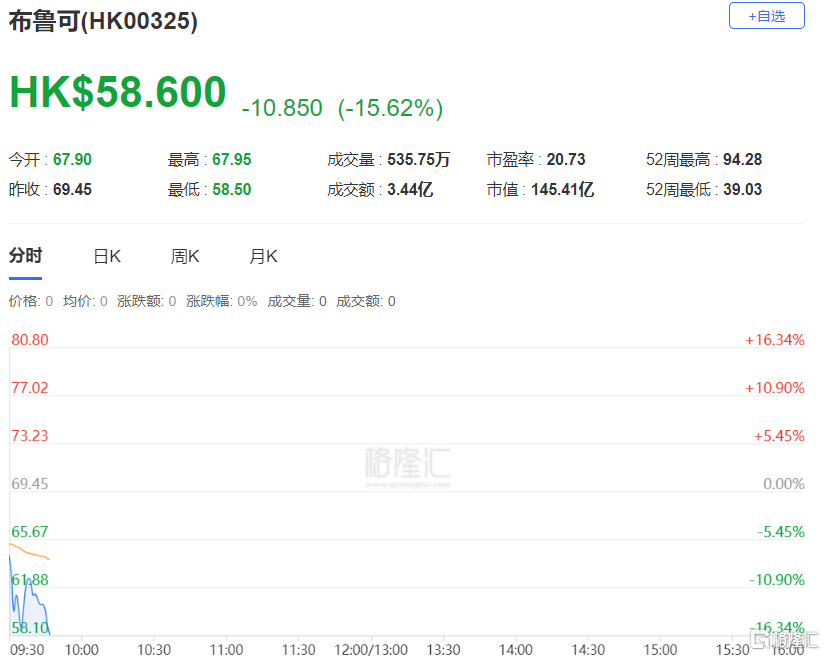Click the 10:30 time axis label

pos(154,649)
